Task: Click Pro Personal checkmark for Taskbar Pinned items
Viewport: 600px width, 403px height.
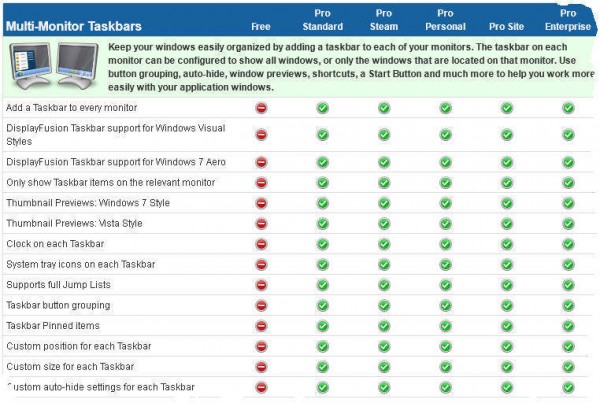Action: click(x=445, y=326)
